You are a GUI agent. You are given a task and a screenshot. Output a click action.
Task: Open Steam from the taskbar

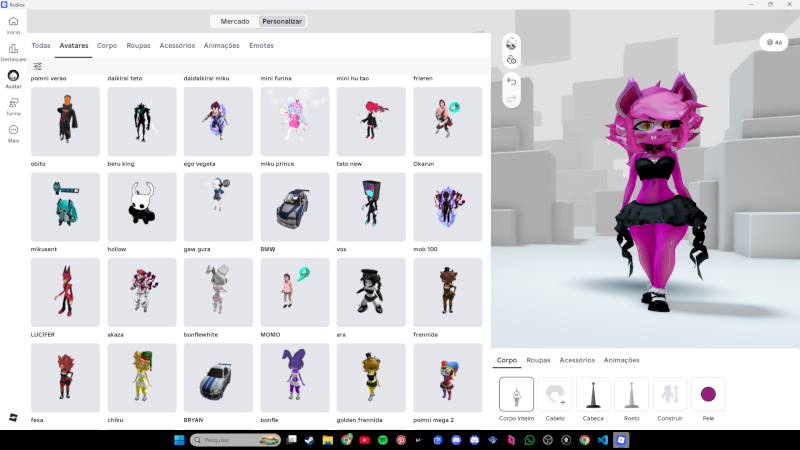[x=309, y=440]
